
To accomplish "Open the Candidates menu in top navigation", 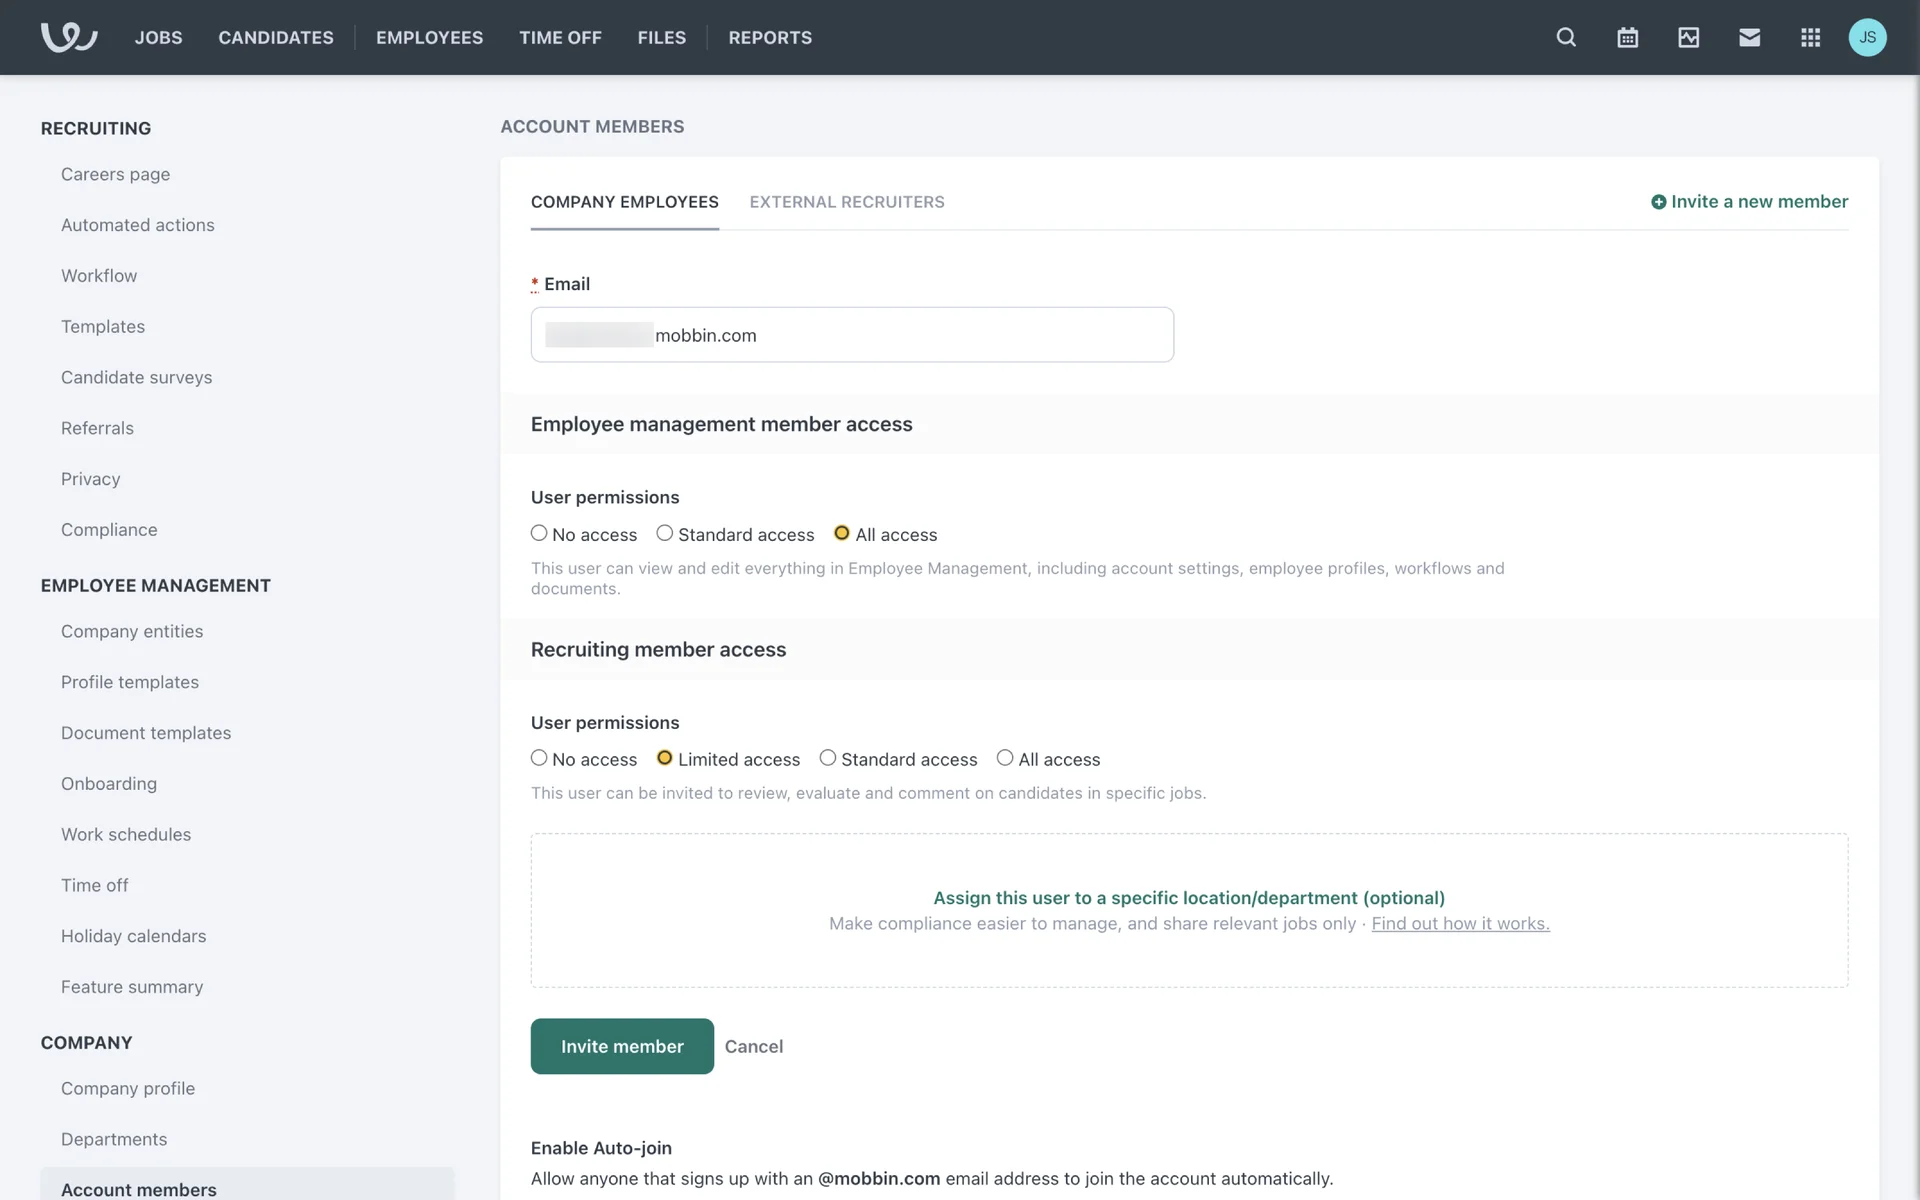I will (276, 37).
